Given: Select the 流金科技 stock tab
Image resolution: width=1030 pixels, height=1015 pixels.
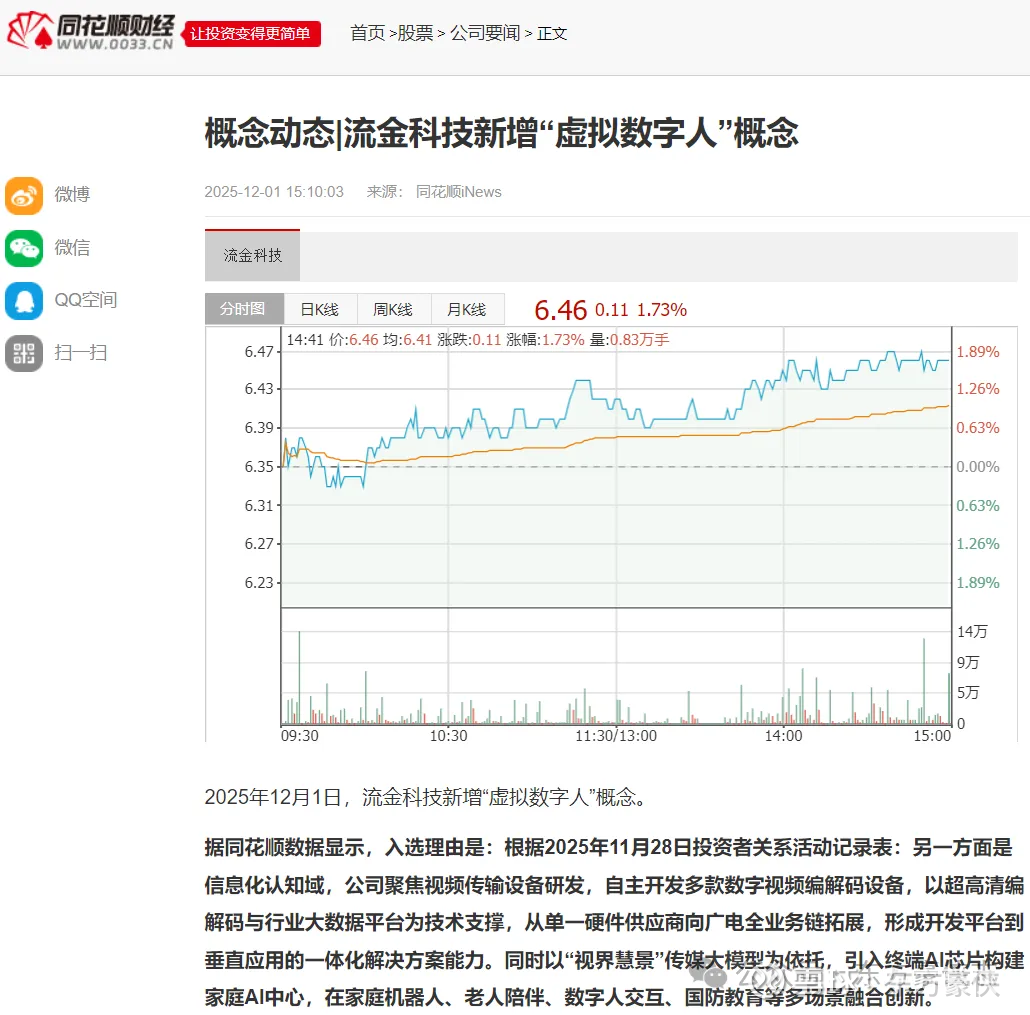Looking at the screenshot, I should click(252, 256).
